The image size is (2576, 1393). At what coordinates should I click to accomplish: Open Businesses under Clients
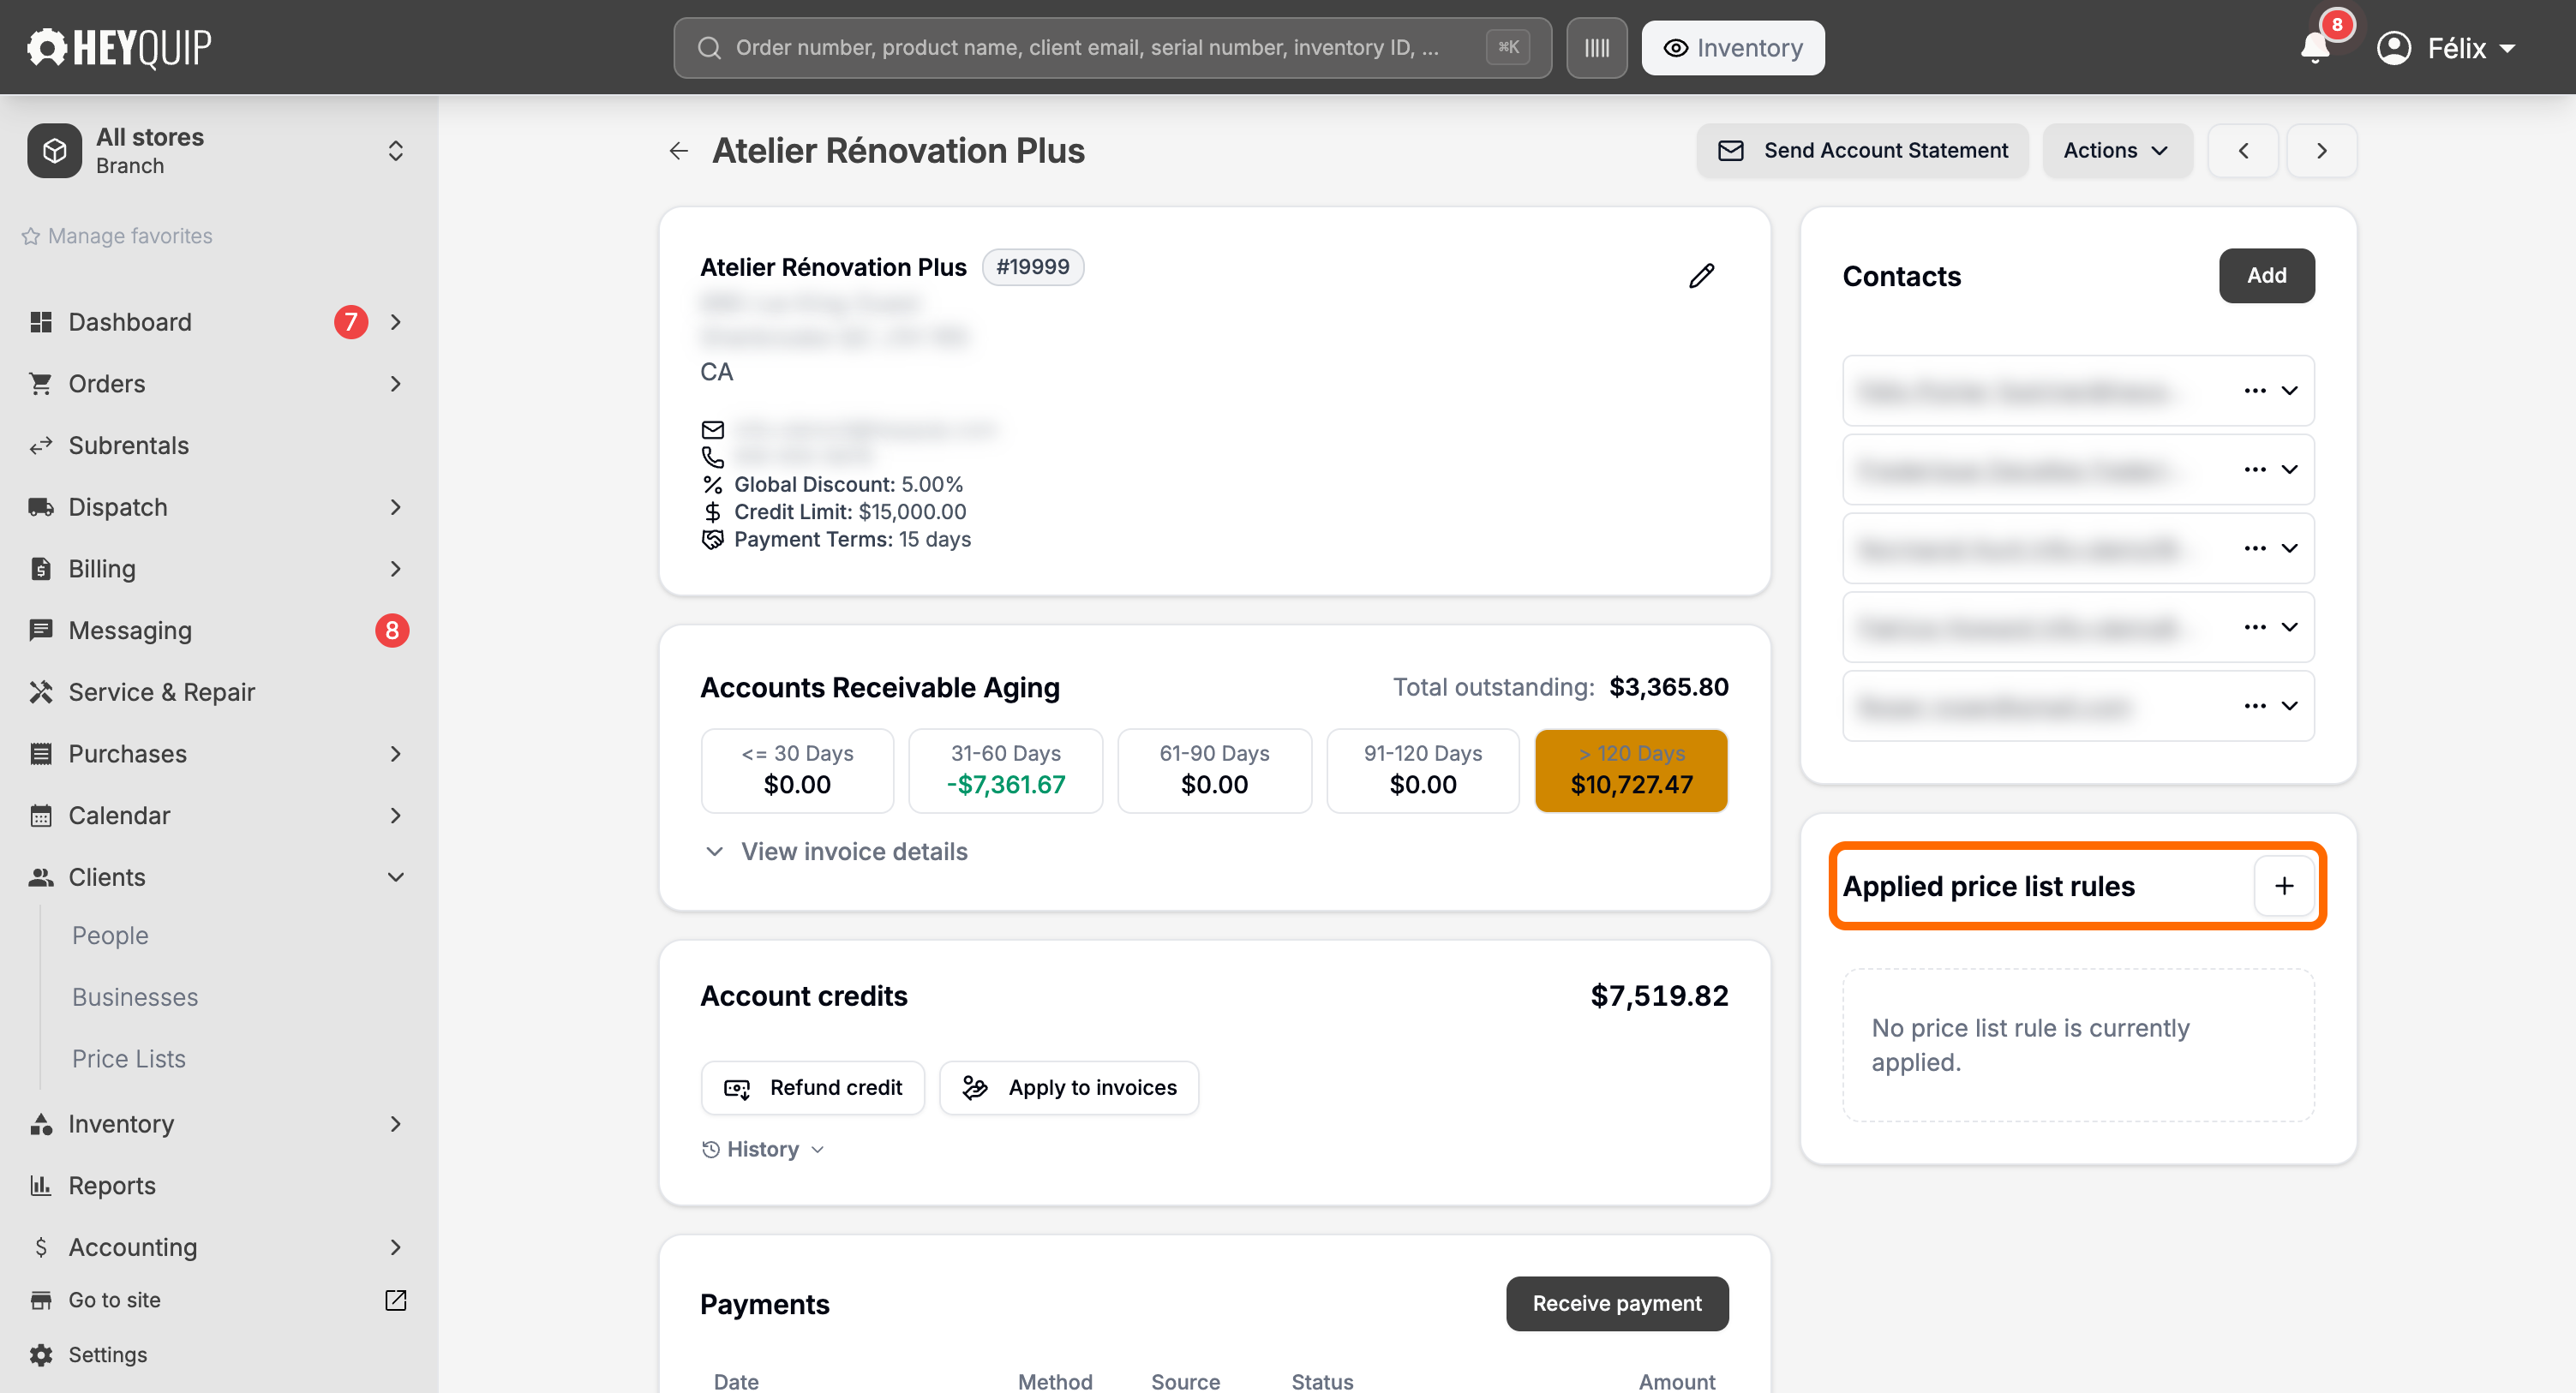[x=135, y=998]
